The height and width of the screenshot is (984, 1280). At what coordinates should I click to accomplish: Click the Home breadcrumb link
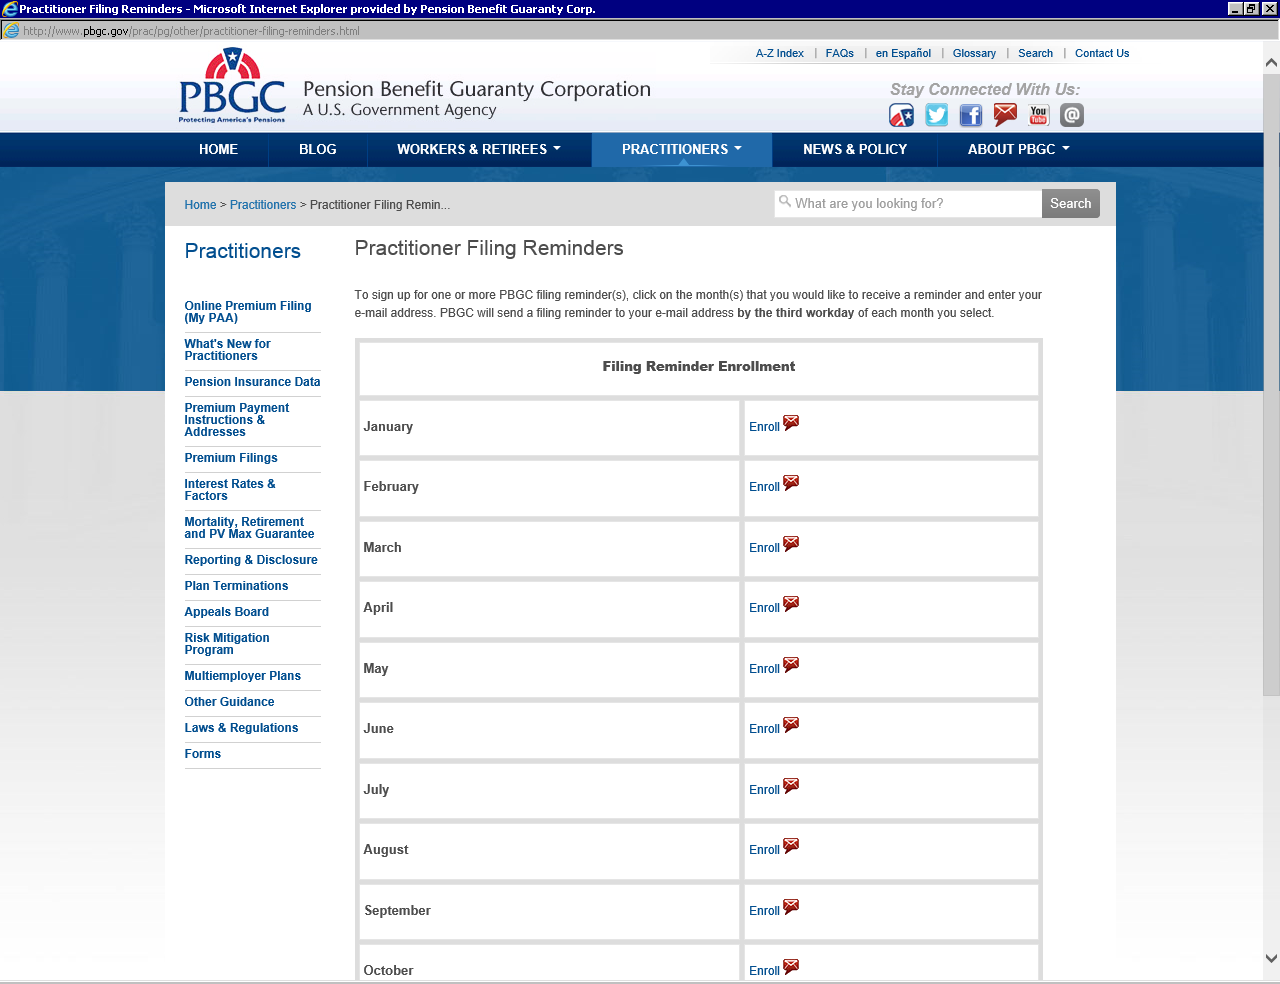pyautogui.click(x=200, y=205)
